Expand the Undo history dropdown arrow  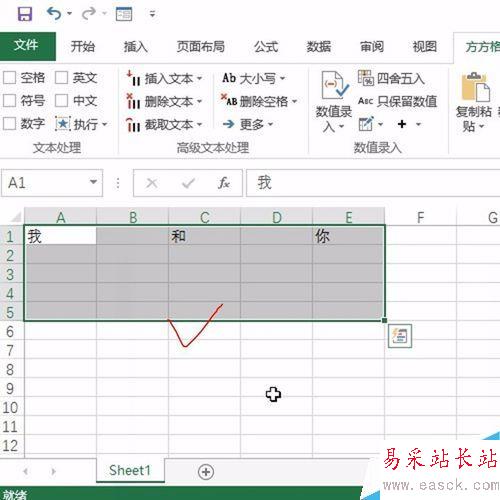click(x=70, y=14)
